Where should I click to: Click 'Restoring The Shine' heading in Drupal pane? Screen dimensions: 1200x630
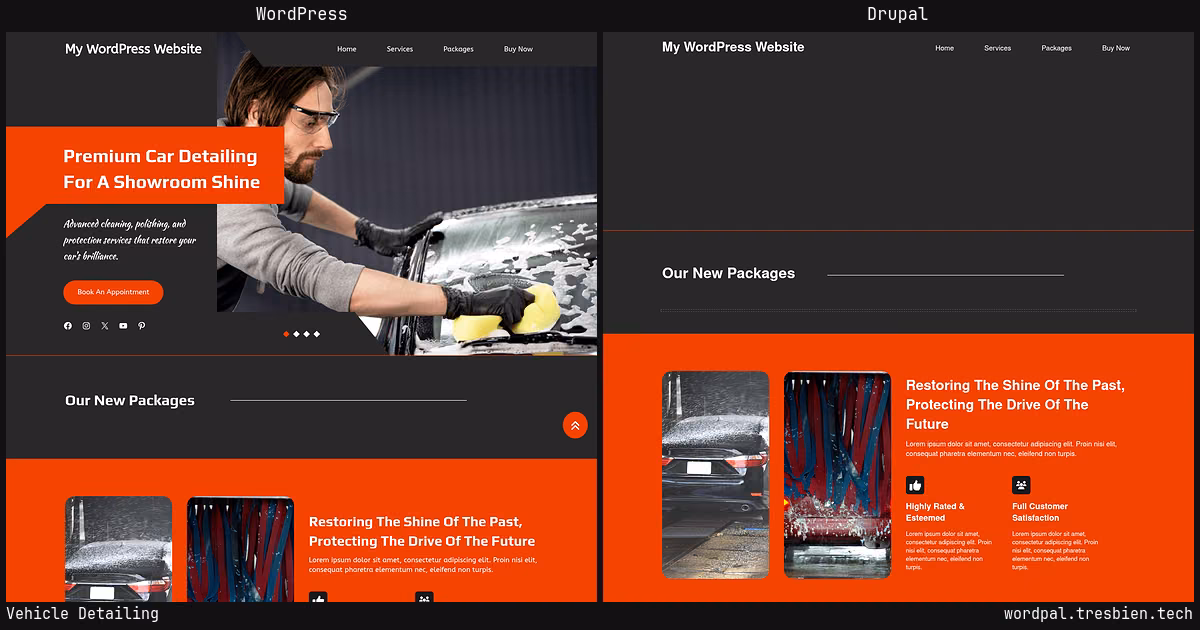click(1015, 404)
